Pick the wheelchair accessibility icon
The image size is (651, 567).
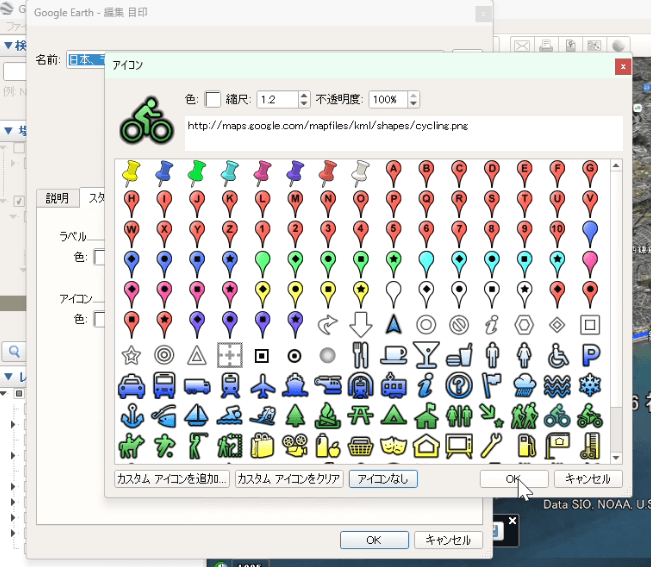click(558, 354)
